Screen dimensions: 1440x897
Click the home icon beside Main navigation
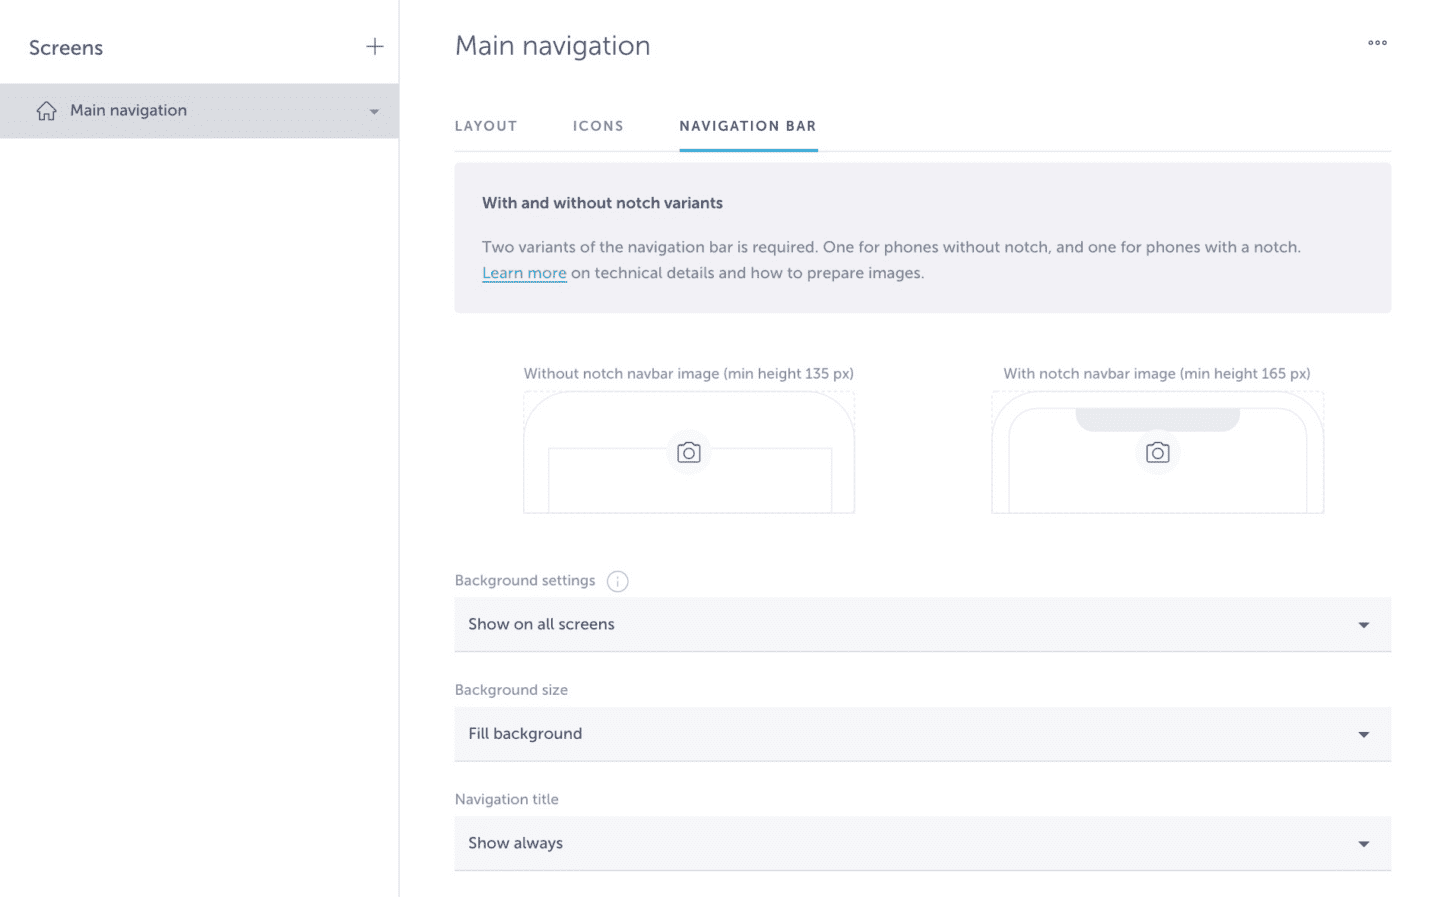(46, 110)
